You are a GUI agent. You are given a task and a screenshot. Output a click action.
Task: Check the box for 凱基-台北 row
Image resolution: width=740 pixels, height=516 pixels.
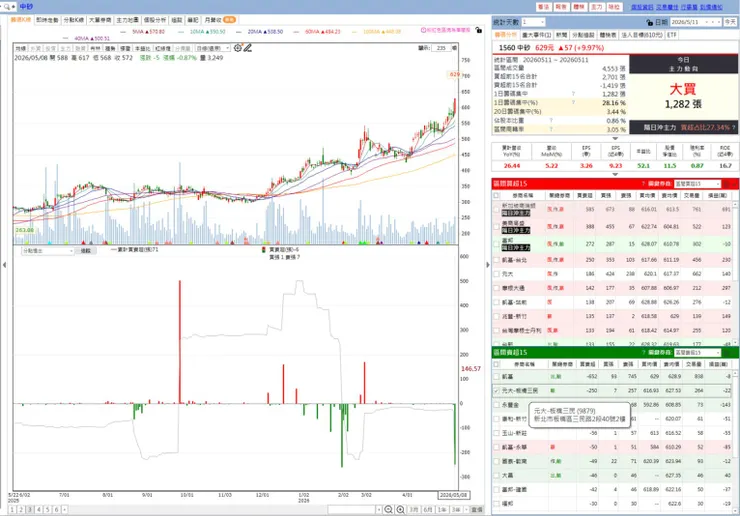(496, 260)
